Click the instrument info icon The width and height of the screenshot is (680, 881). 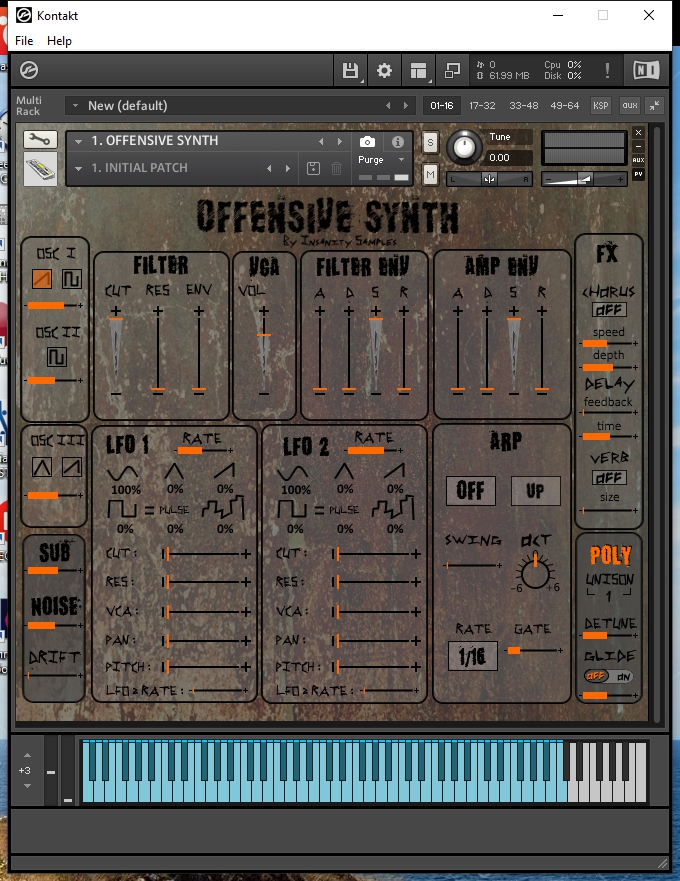(x=398, y=142)
